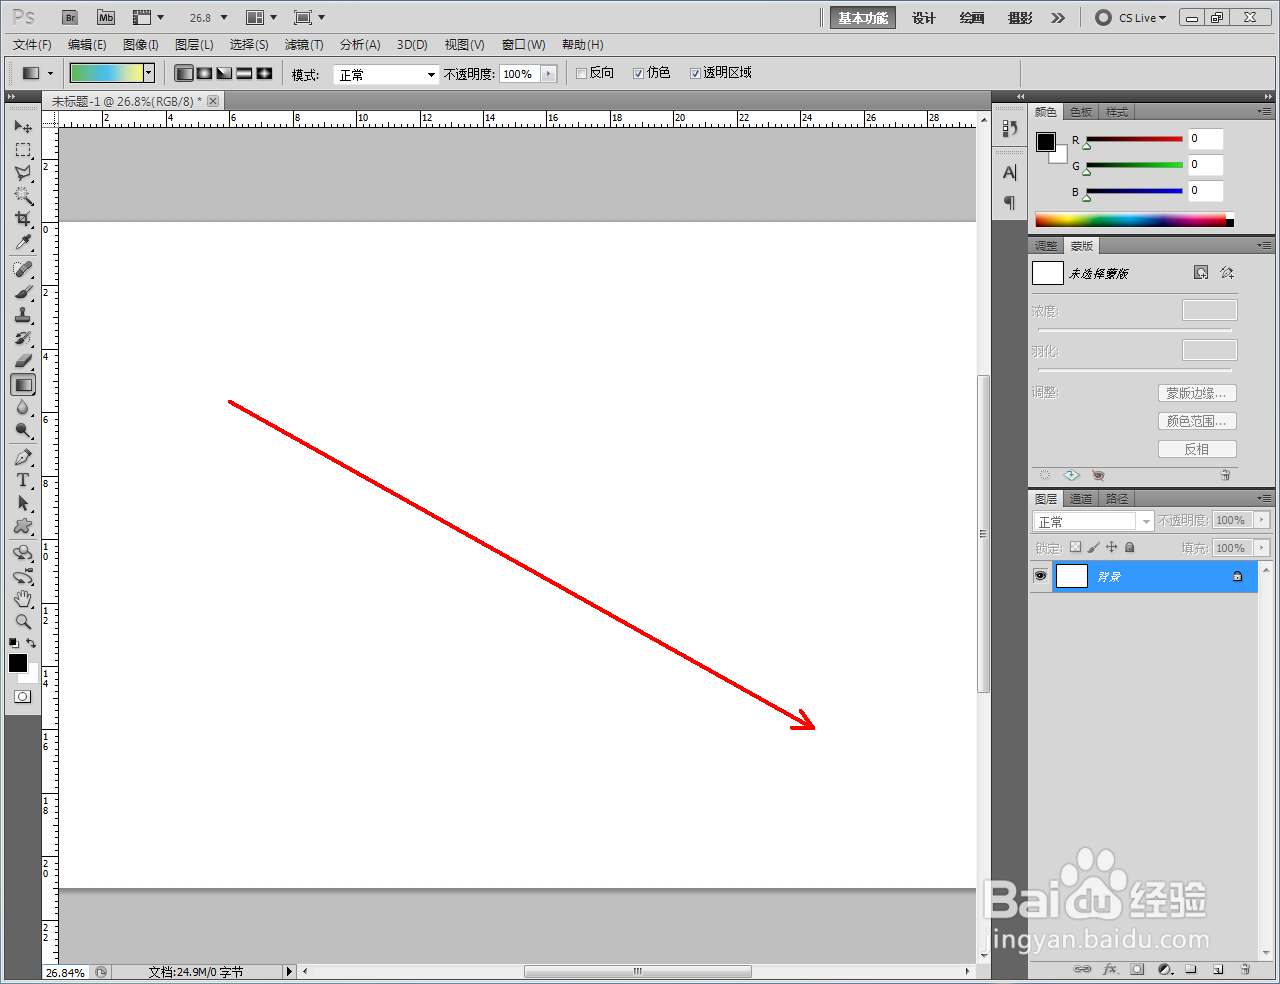Click the color spectrum ramp
The width and height of the screenshot is (1280, 984).
point(1134,220)
